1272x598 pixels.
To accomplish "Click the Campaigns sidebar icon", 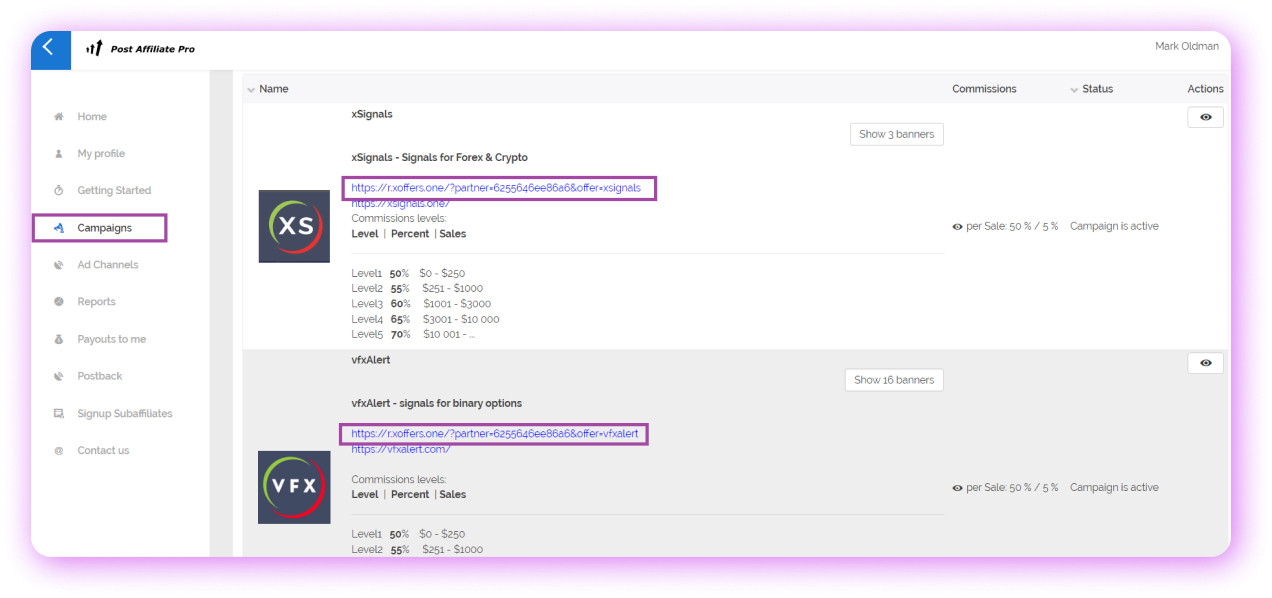I will coord(59,228).
